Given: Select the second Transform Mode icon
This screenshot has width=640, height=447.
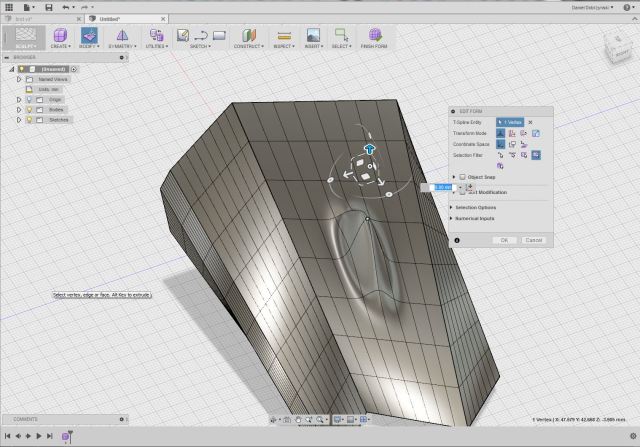Looking at the screenshot, I should 512,133.
